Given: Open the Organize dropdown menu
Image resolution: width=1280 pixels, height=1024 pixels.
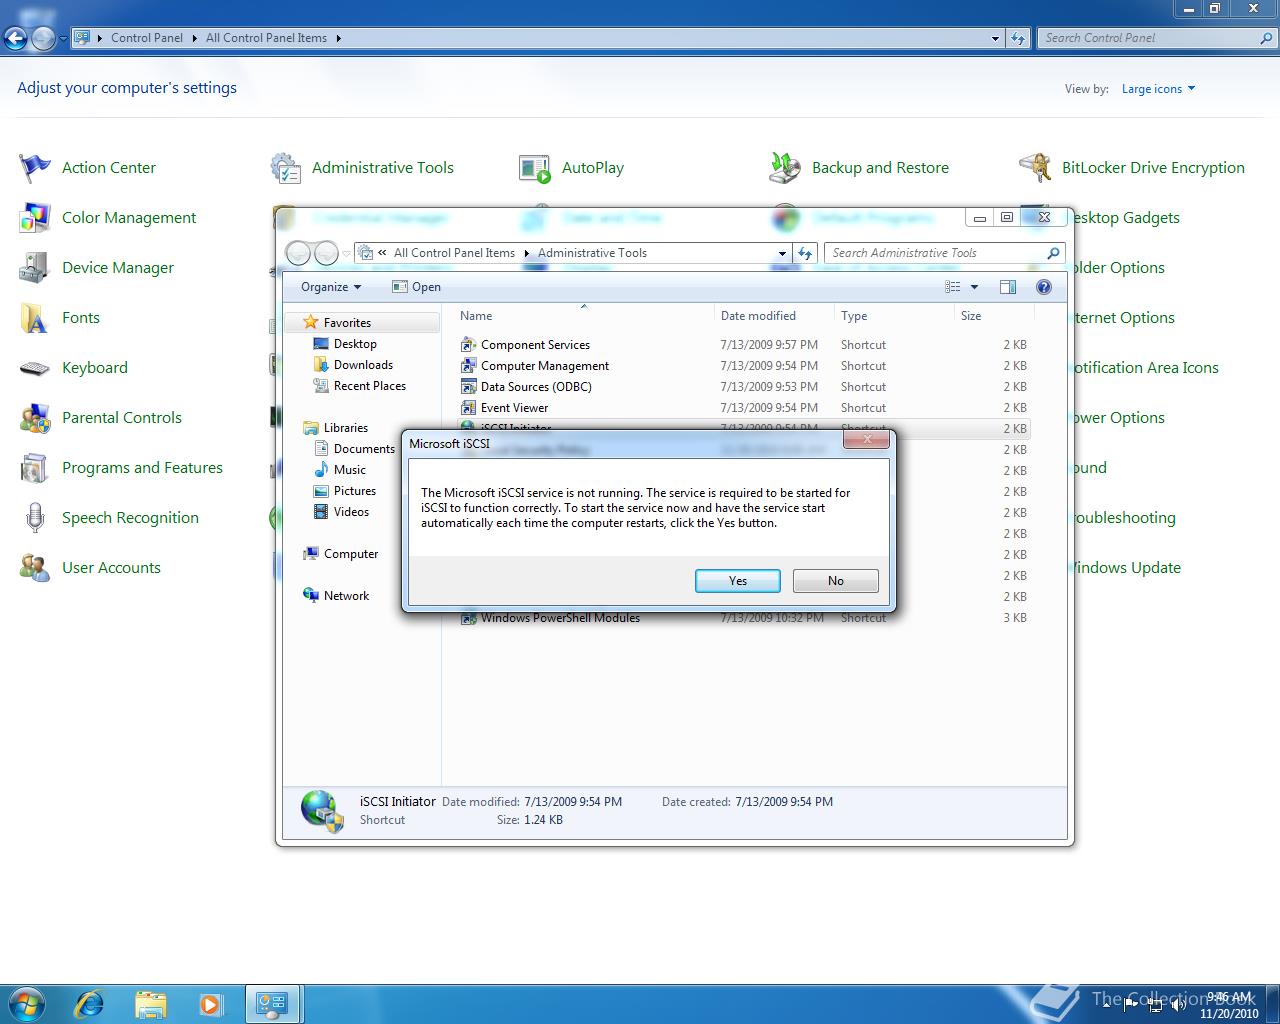Looking at the screenshot, I should pyautogui.click(x=331, y=287).
